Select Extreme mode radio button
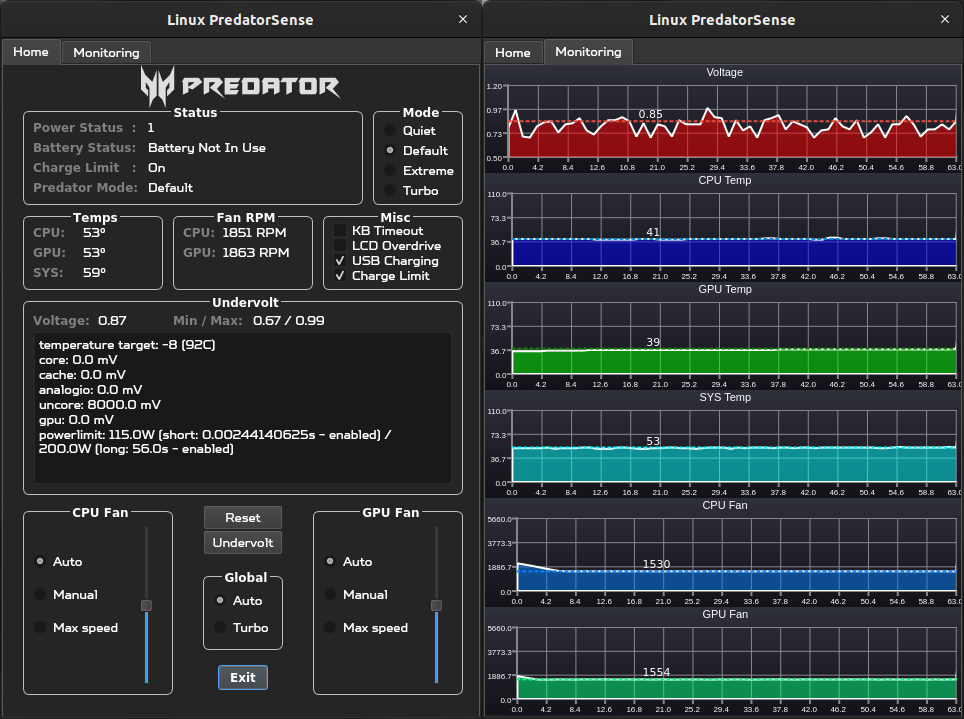The width and height of the screenshot is (964, 719). coord(390,170)
